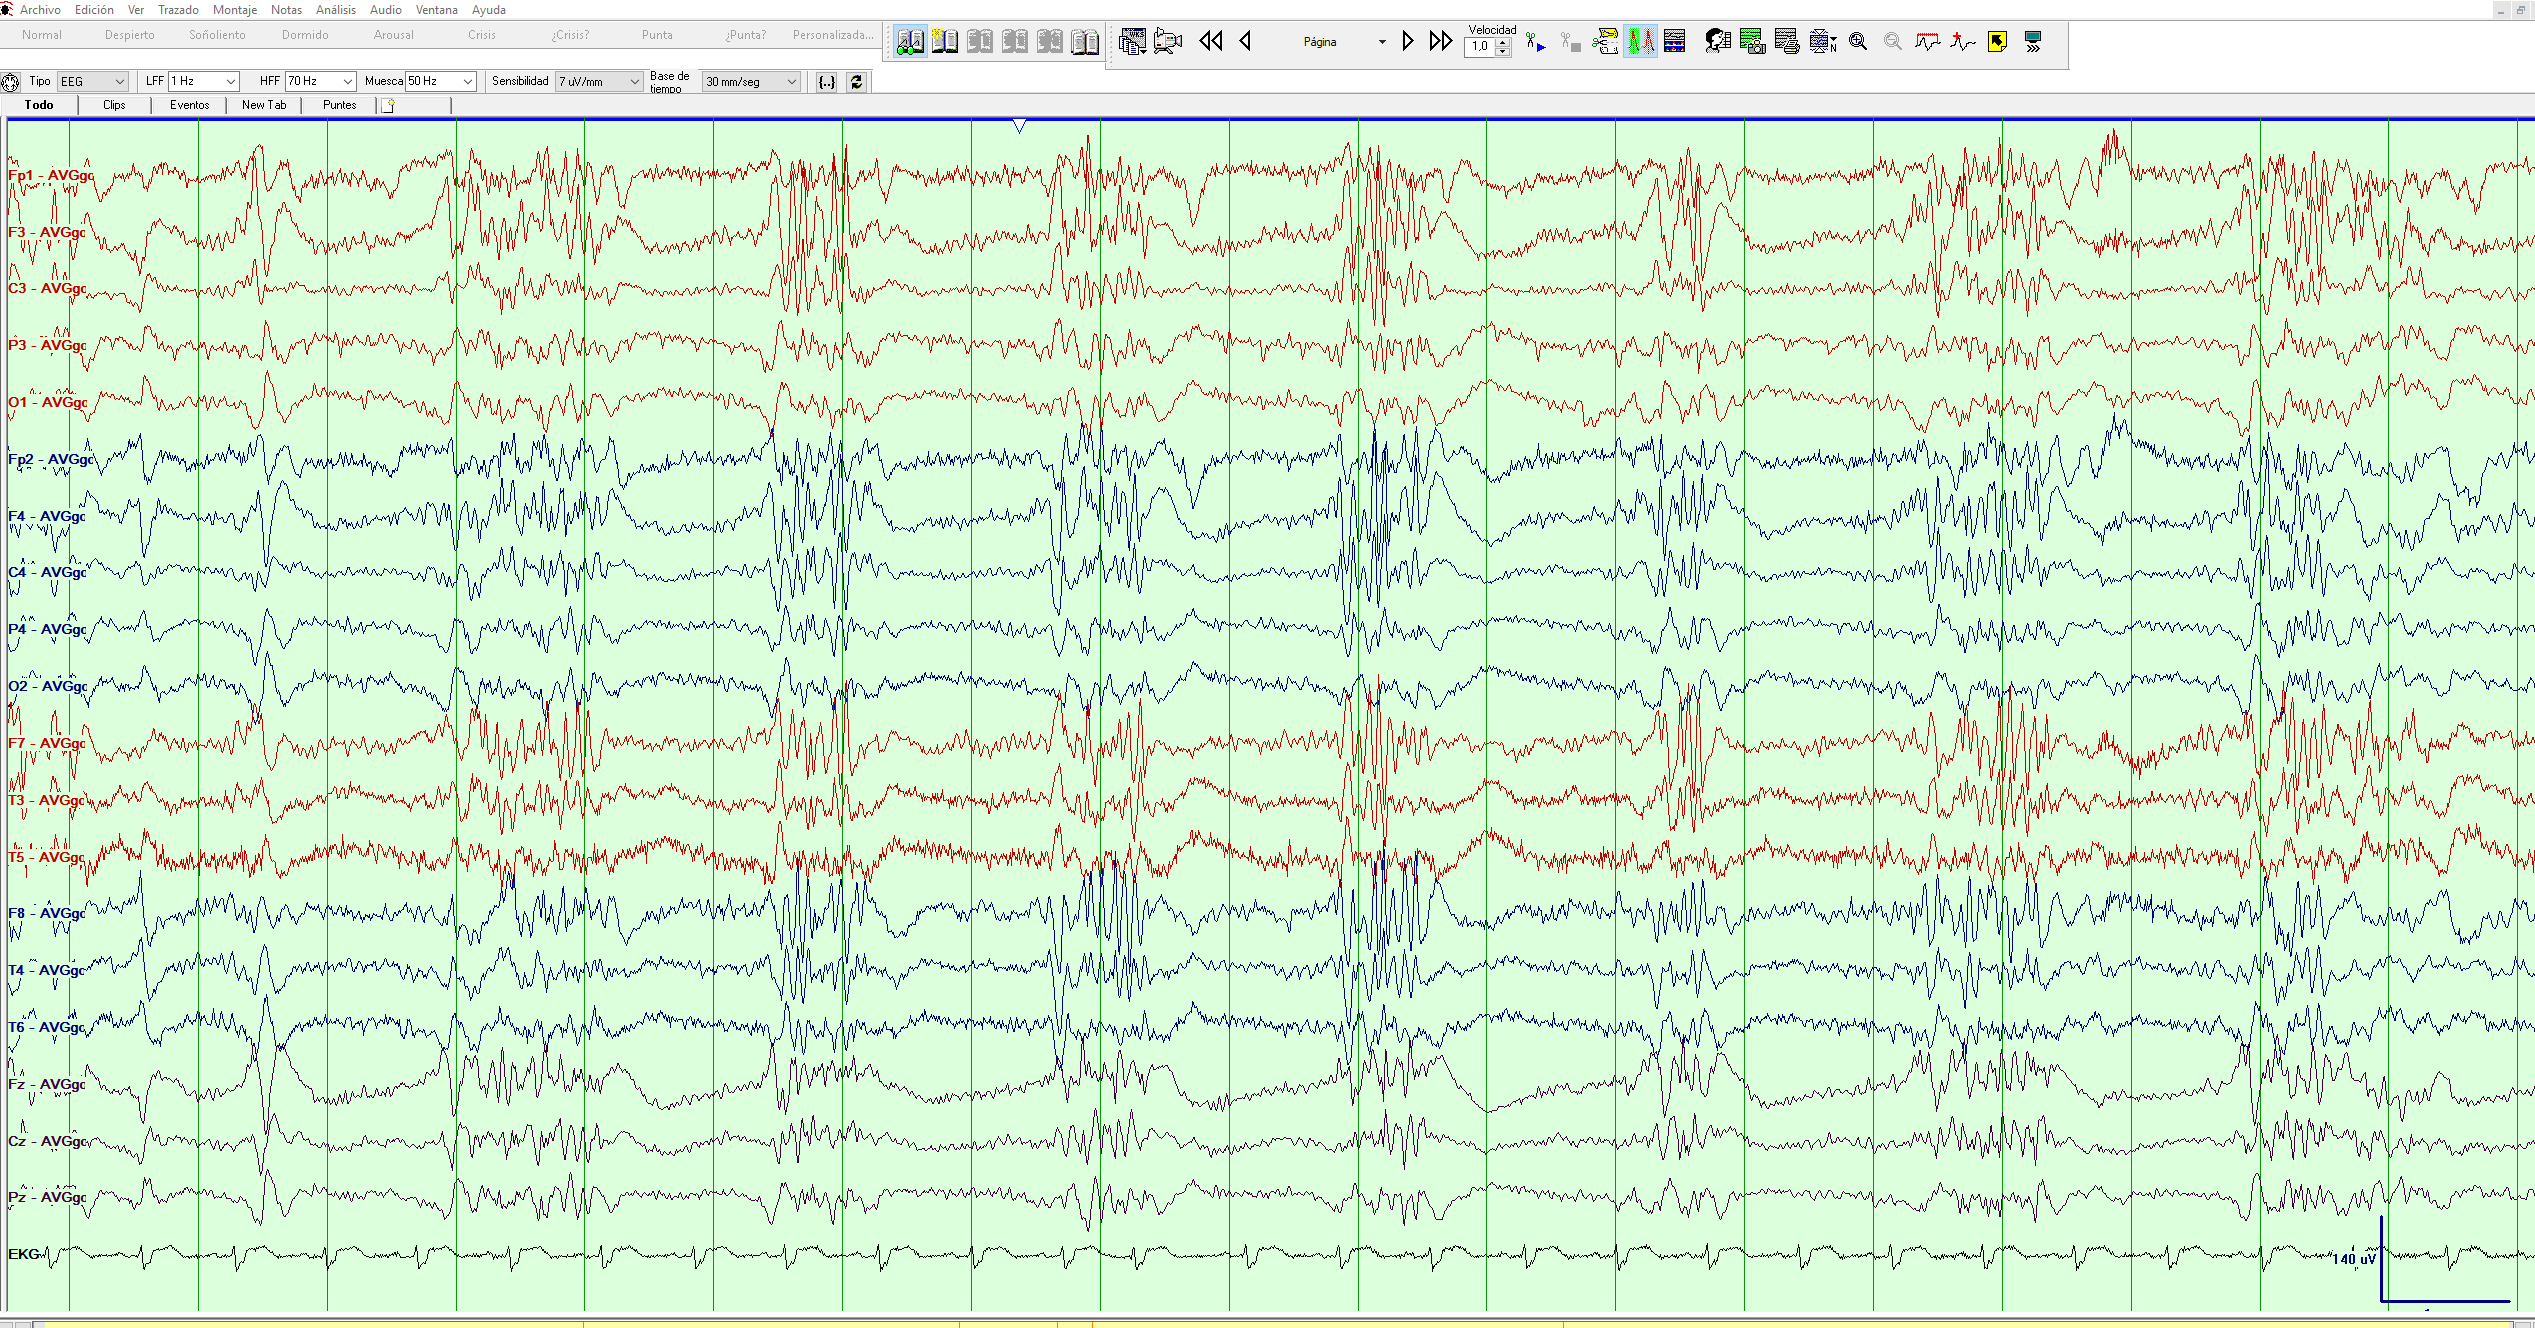Image resolution: width=2535 pixels, height=1328 pixels.
Task: Open the LFF 1 Hz dropdown
Action: point(204,82)
